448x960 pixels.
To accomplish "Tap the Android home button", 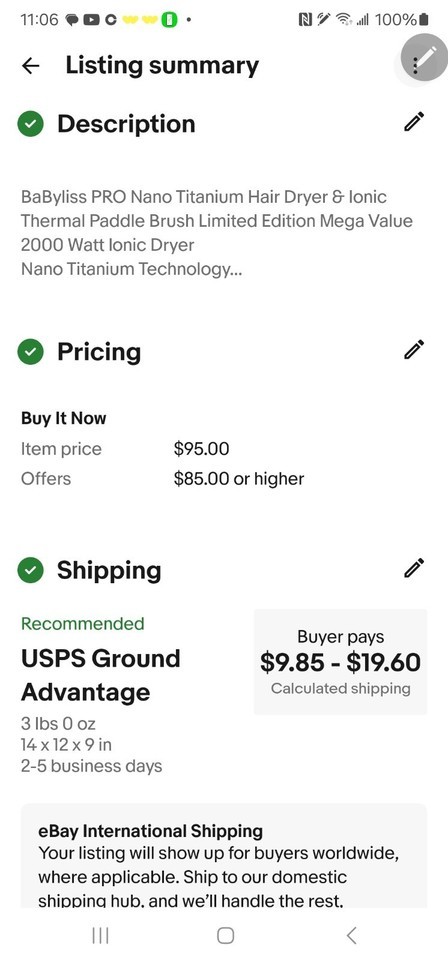I will pyautogui.click(x=226, y=935).
